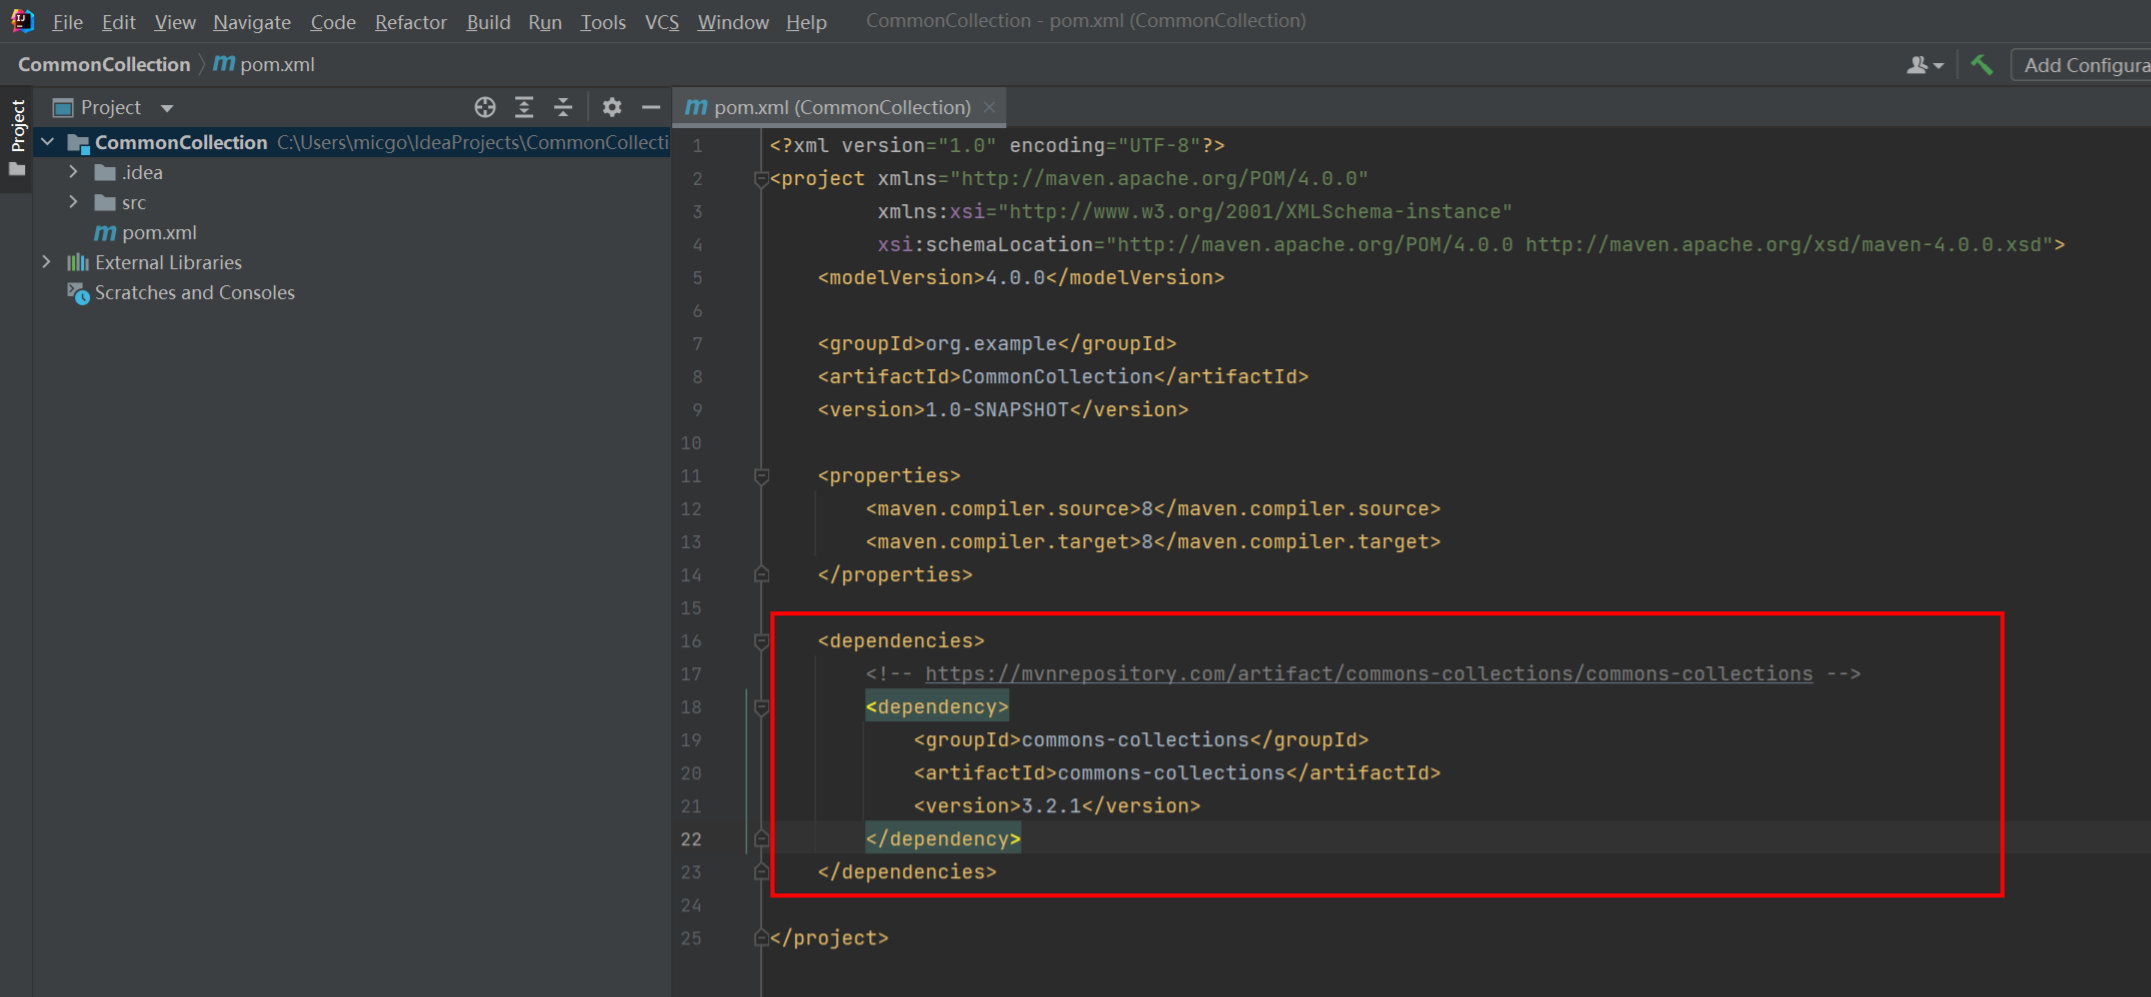
Task: Open the mvnrepository.com link in comment
Action: click(x=1368, y=674)
